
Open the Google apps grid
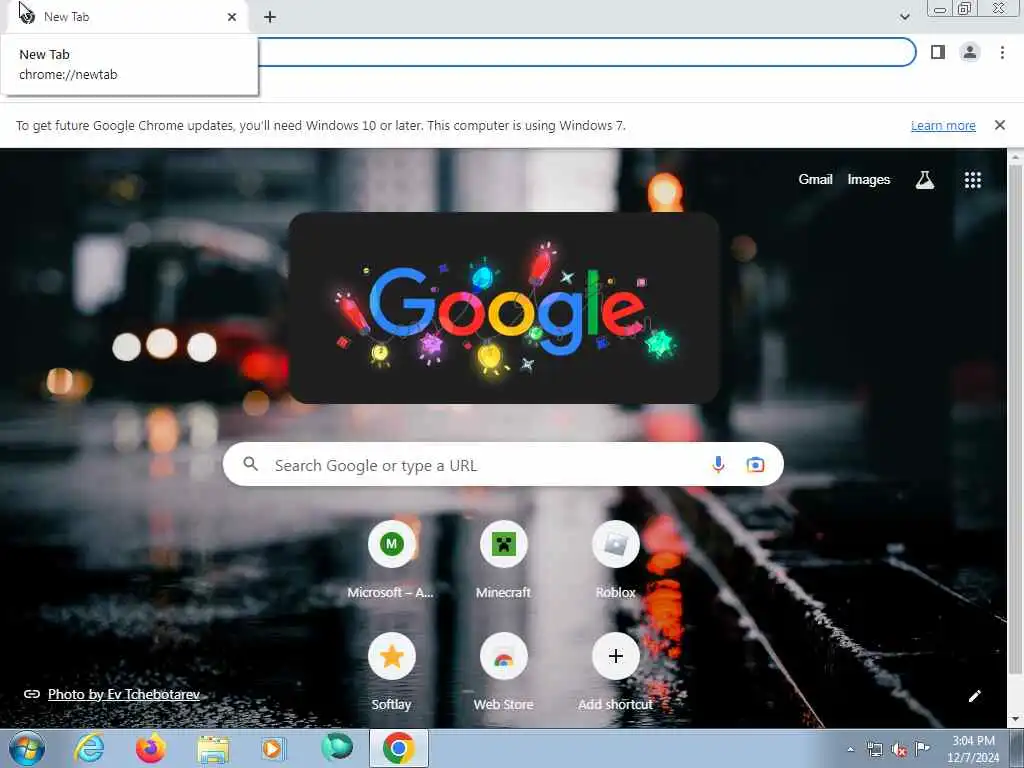[972, 180]
